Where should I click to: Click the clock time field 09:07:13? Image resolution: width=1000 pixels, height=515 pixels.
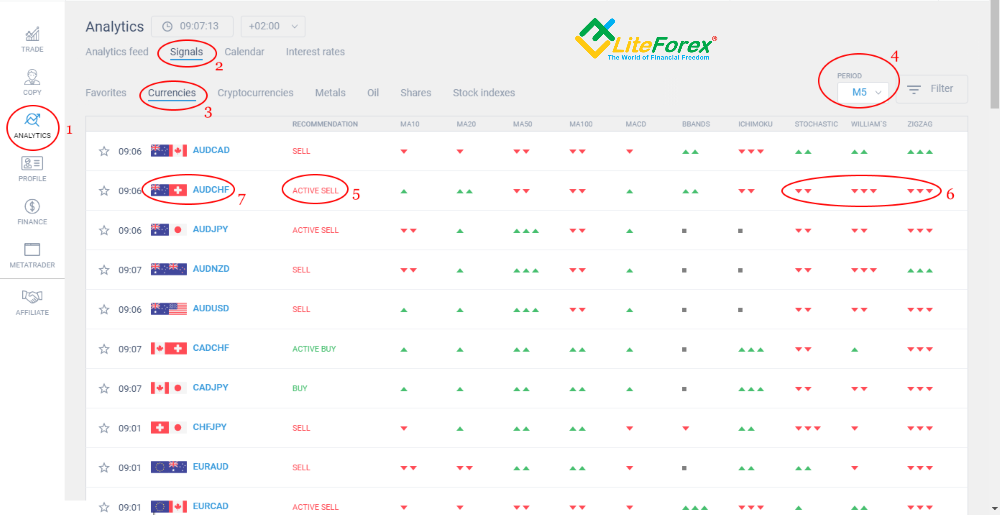tap(192, 26)
